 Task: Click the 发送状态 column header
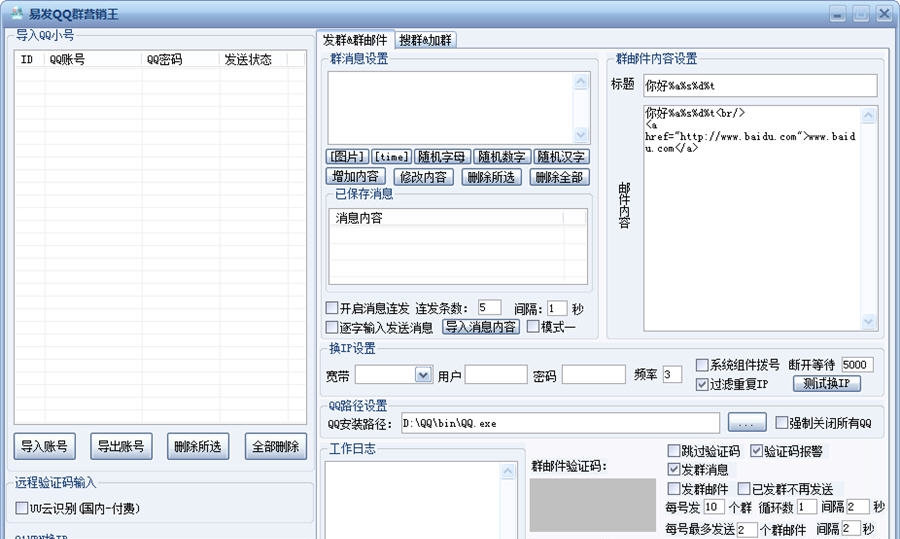click(x=253, y=59)
